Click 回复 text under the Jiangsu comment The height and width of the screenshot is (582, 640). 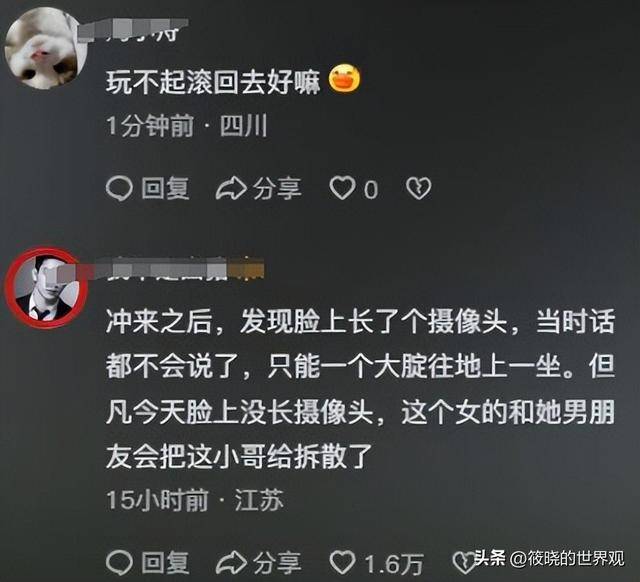click(165, 563)
